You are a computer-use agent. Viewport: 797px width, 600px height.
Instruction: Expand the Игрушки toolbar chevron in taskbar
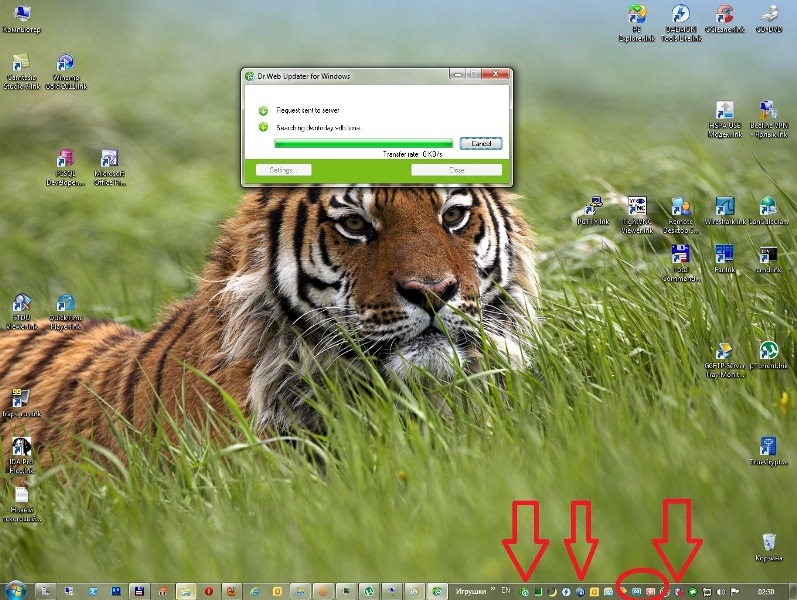pos(492,591)
